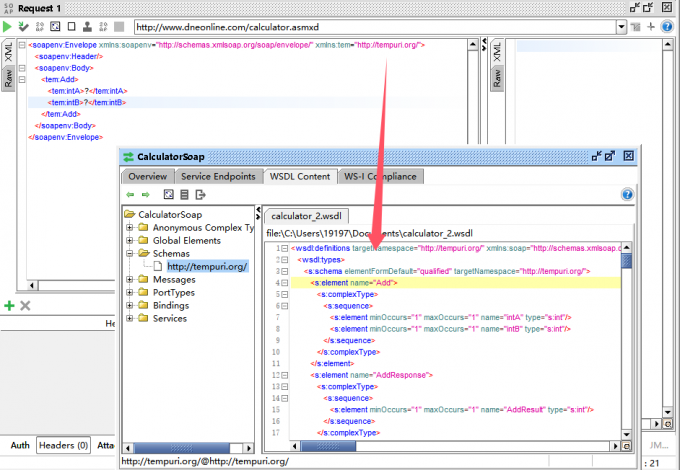Expand the Bindings tree node
Screen dimensions: 680x470
pyautogui.click(x=129, y=305)
